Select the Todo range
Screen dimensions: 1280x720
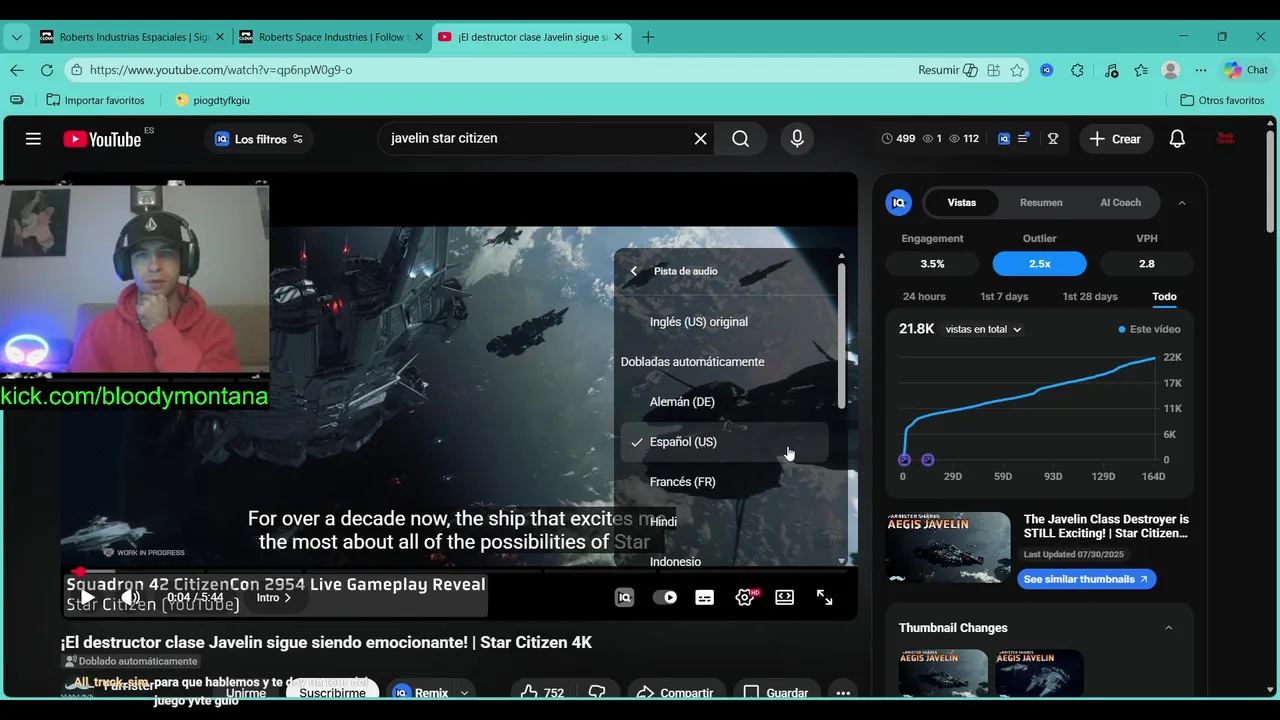coord(1164,297)
